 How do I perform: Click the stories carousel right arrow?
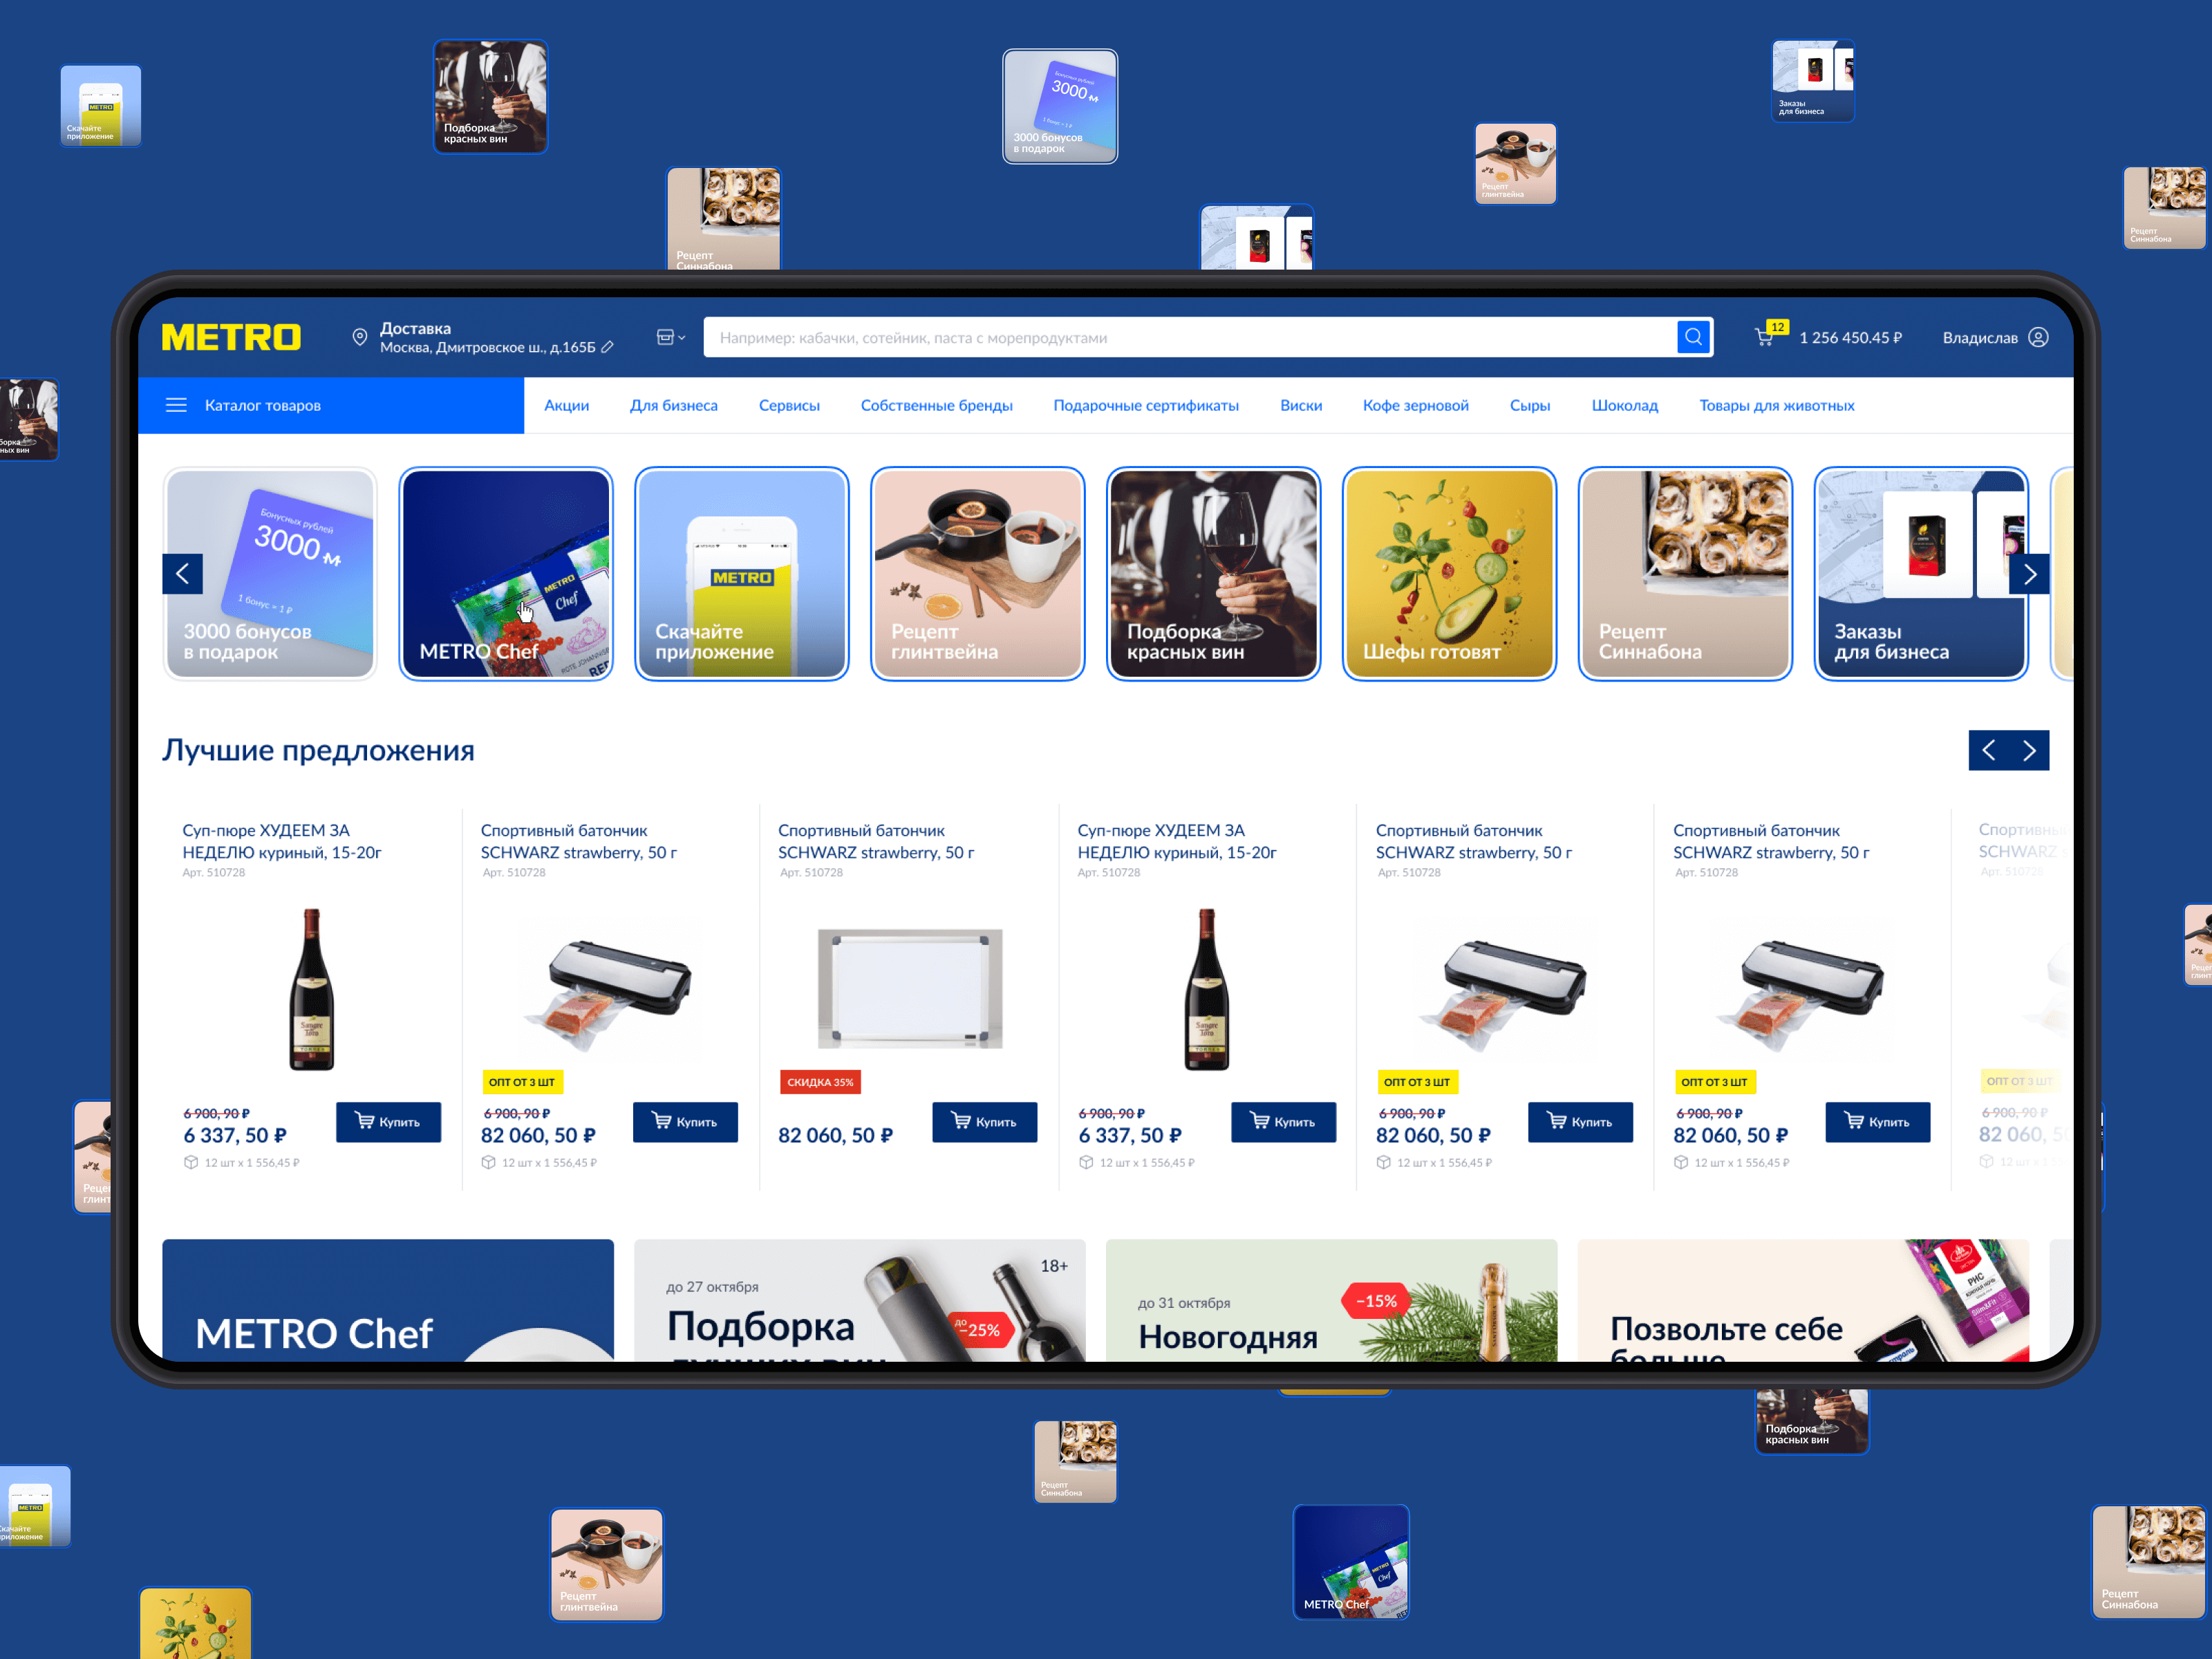coord(2029,574)
